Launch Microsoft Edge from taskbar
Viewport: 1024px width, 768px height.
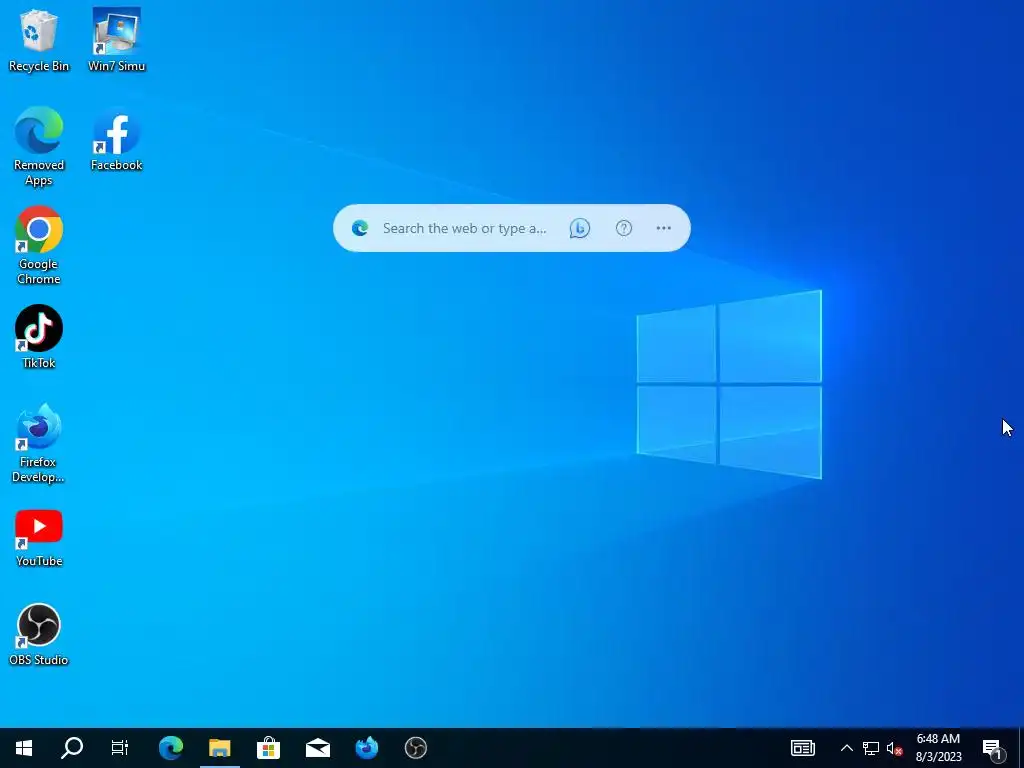pos(171,748)
